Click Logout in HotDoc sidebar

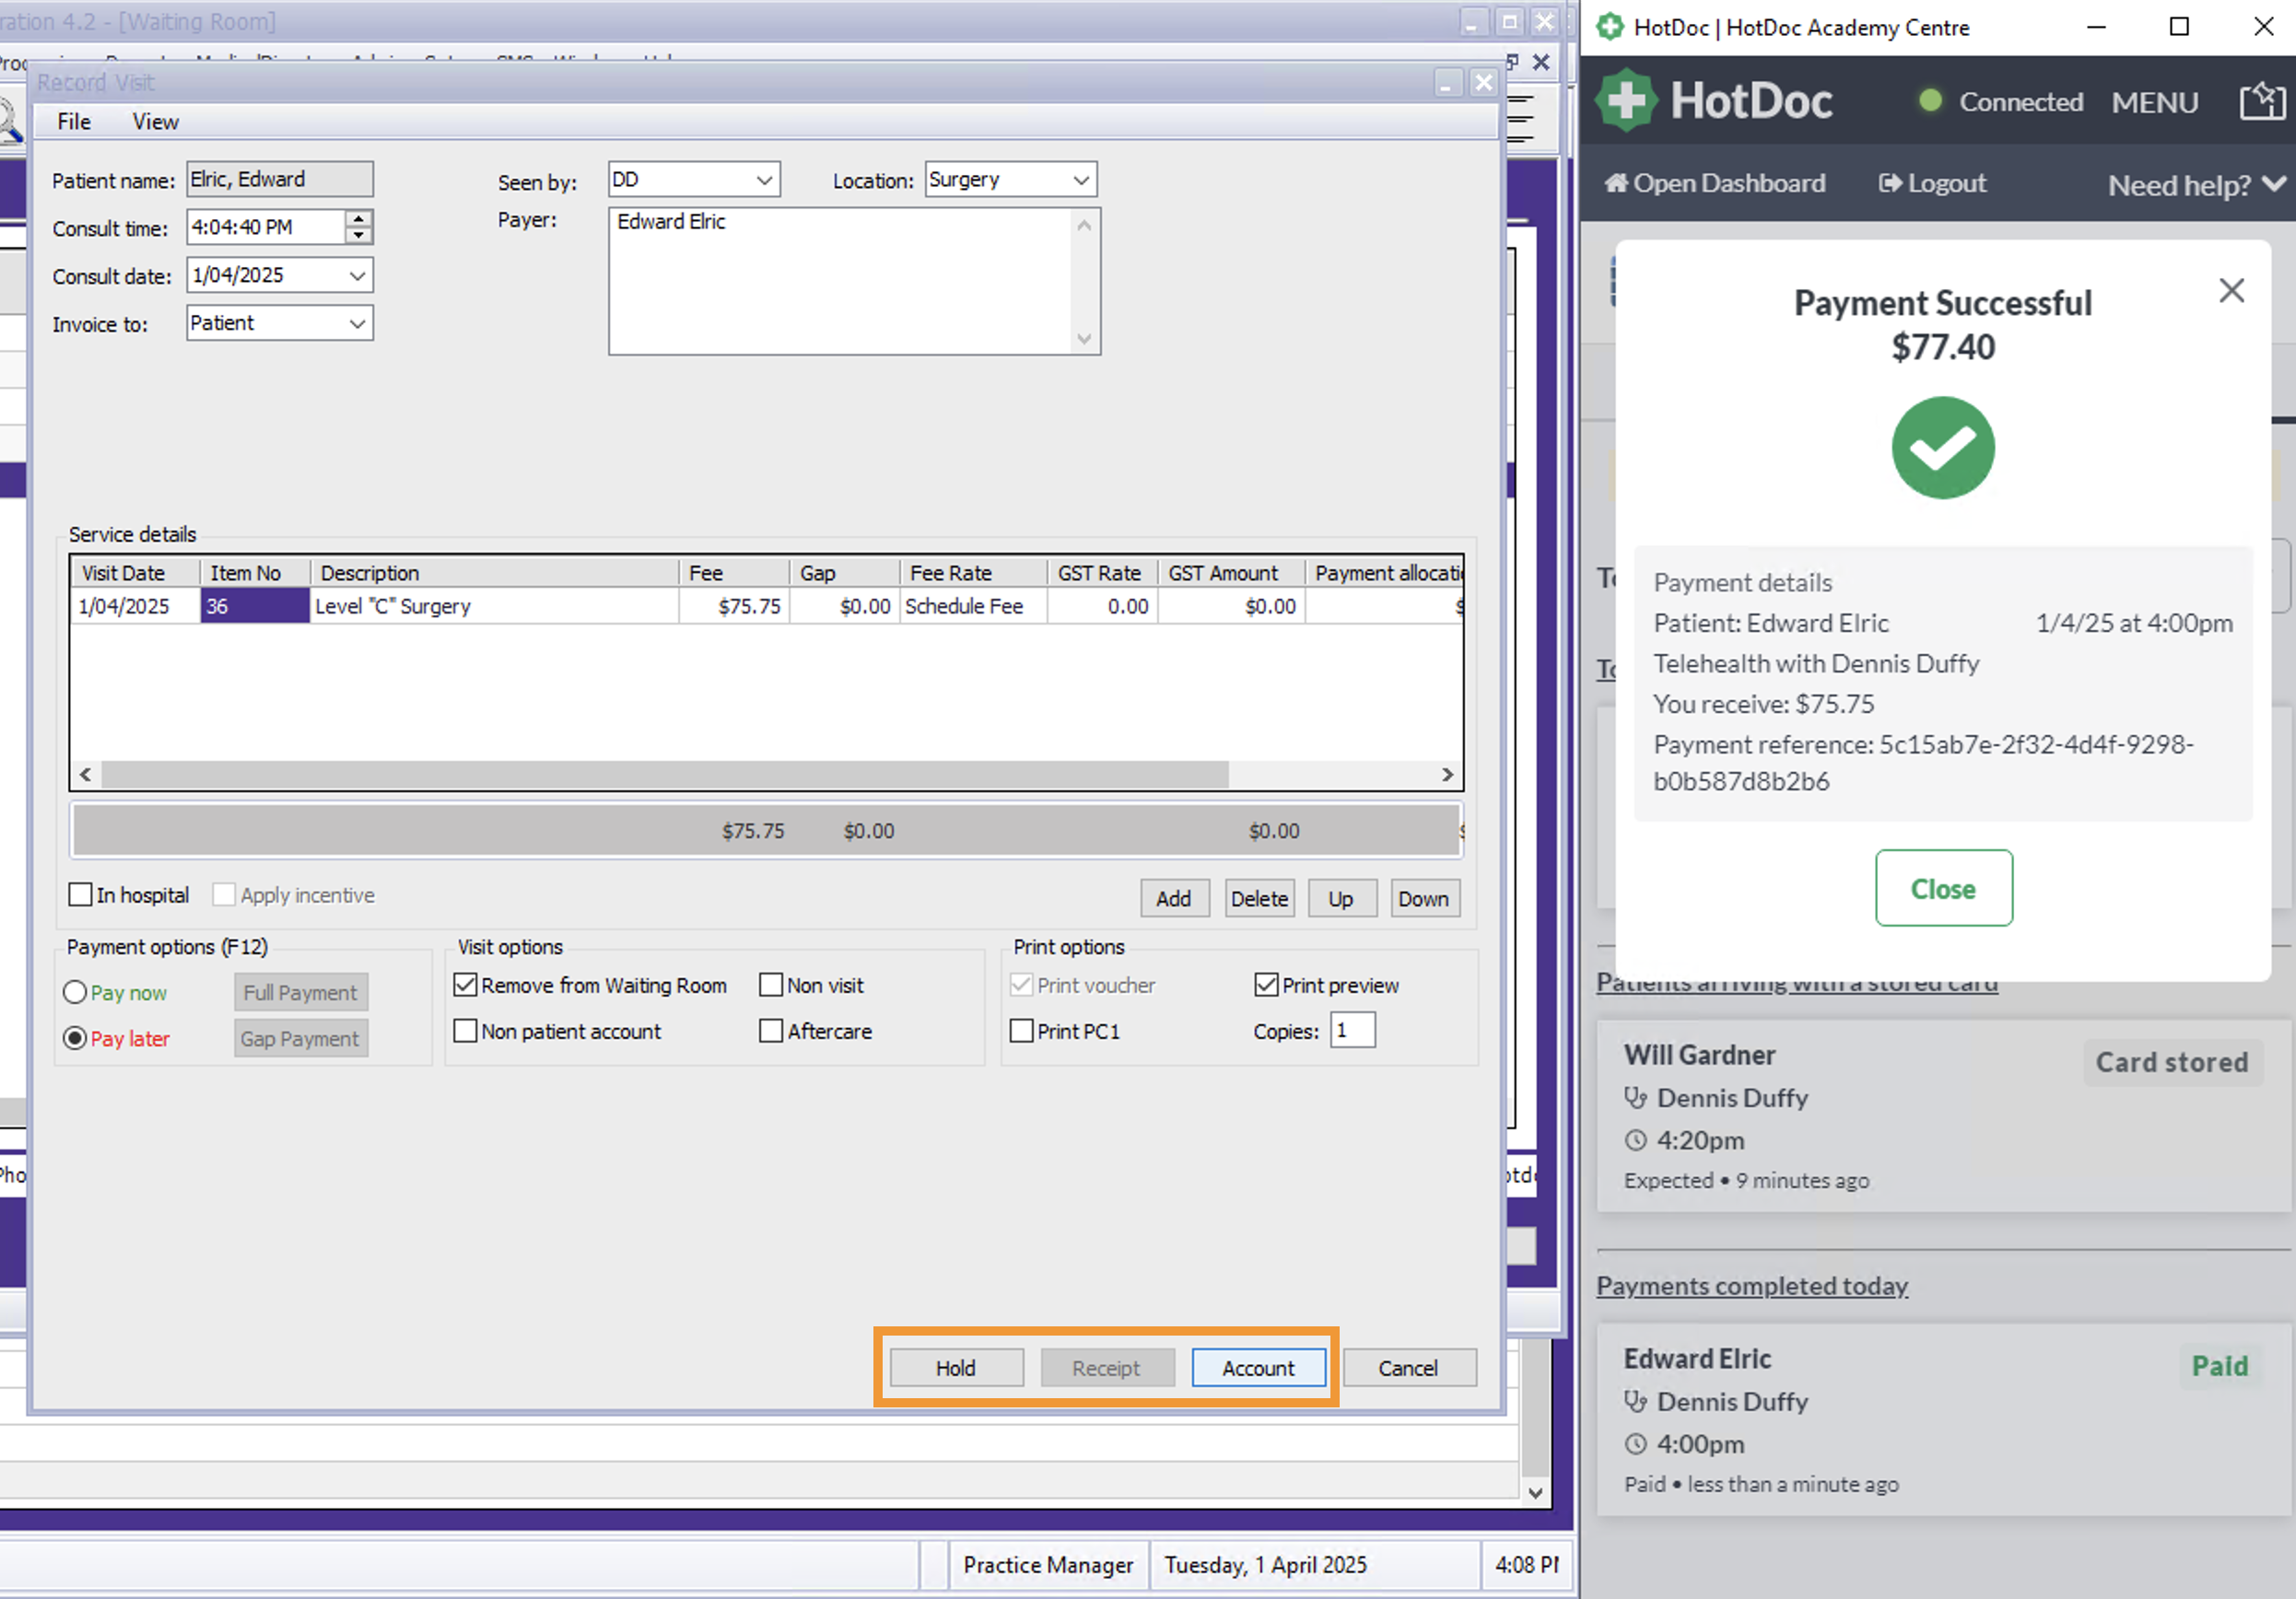point(1932,183)
